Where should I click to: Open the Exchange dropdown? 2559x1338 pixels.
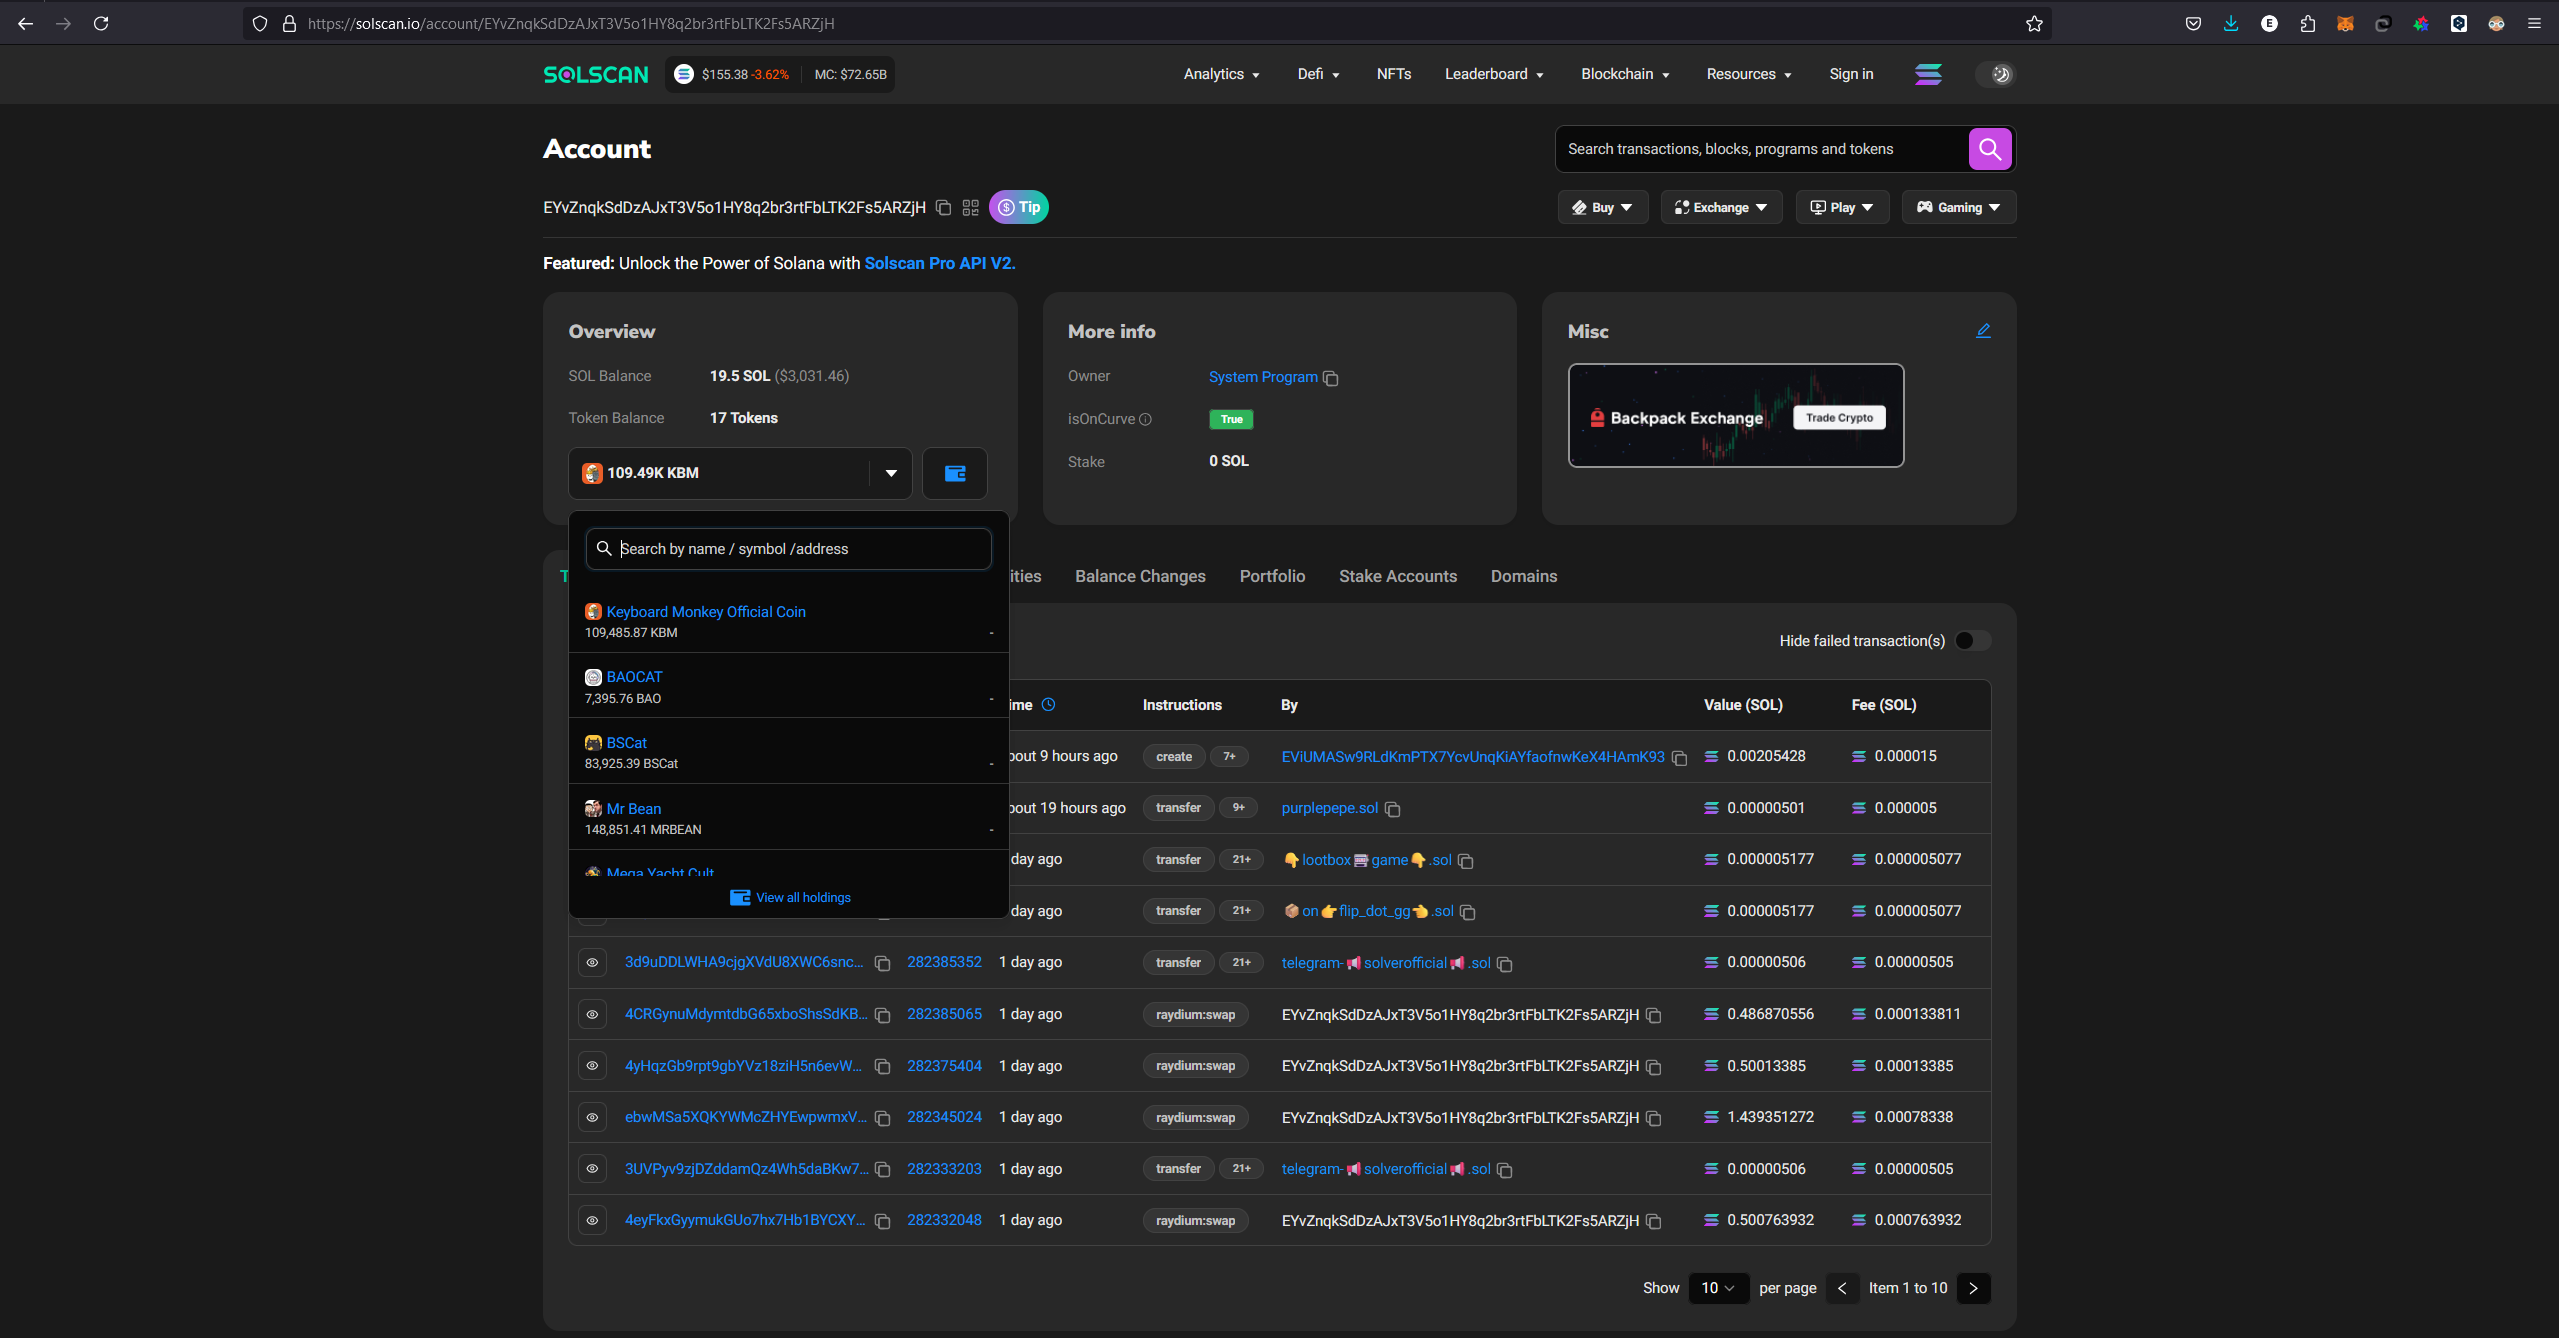1721,207
